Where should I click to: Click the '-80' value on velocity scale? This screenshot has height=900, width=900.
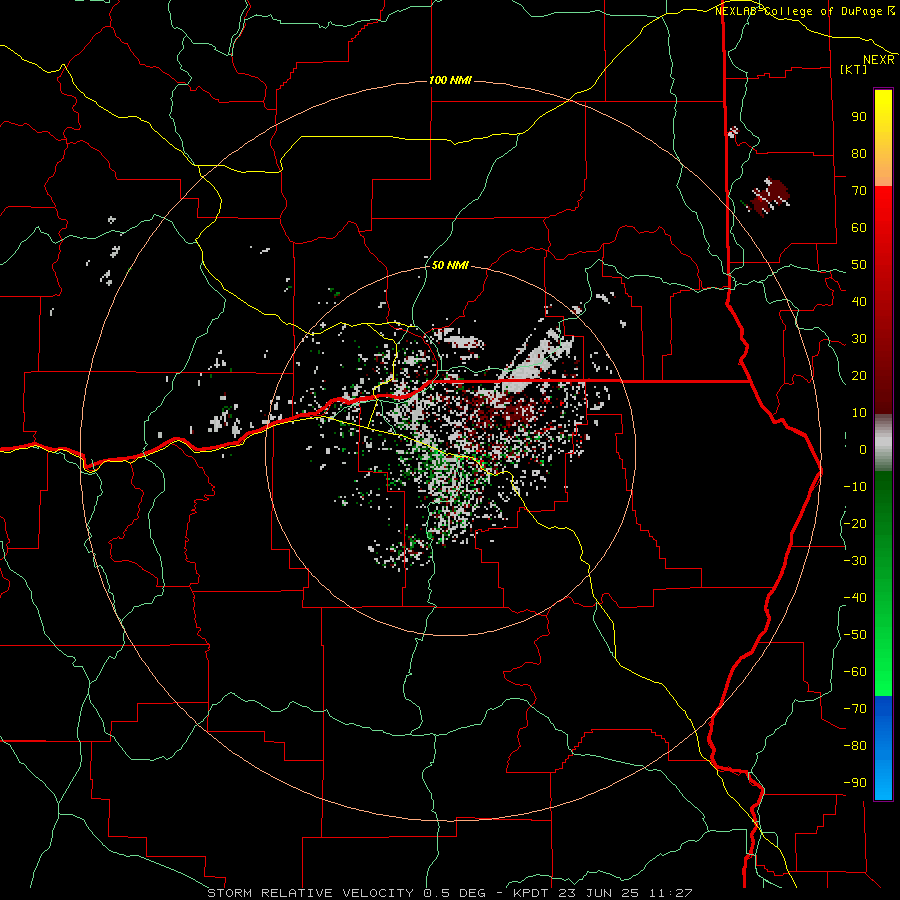point(855,746)
